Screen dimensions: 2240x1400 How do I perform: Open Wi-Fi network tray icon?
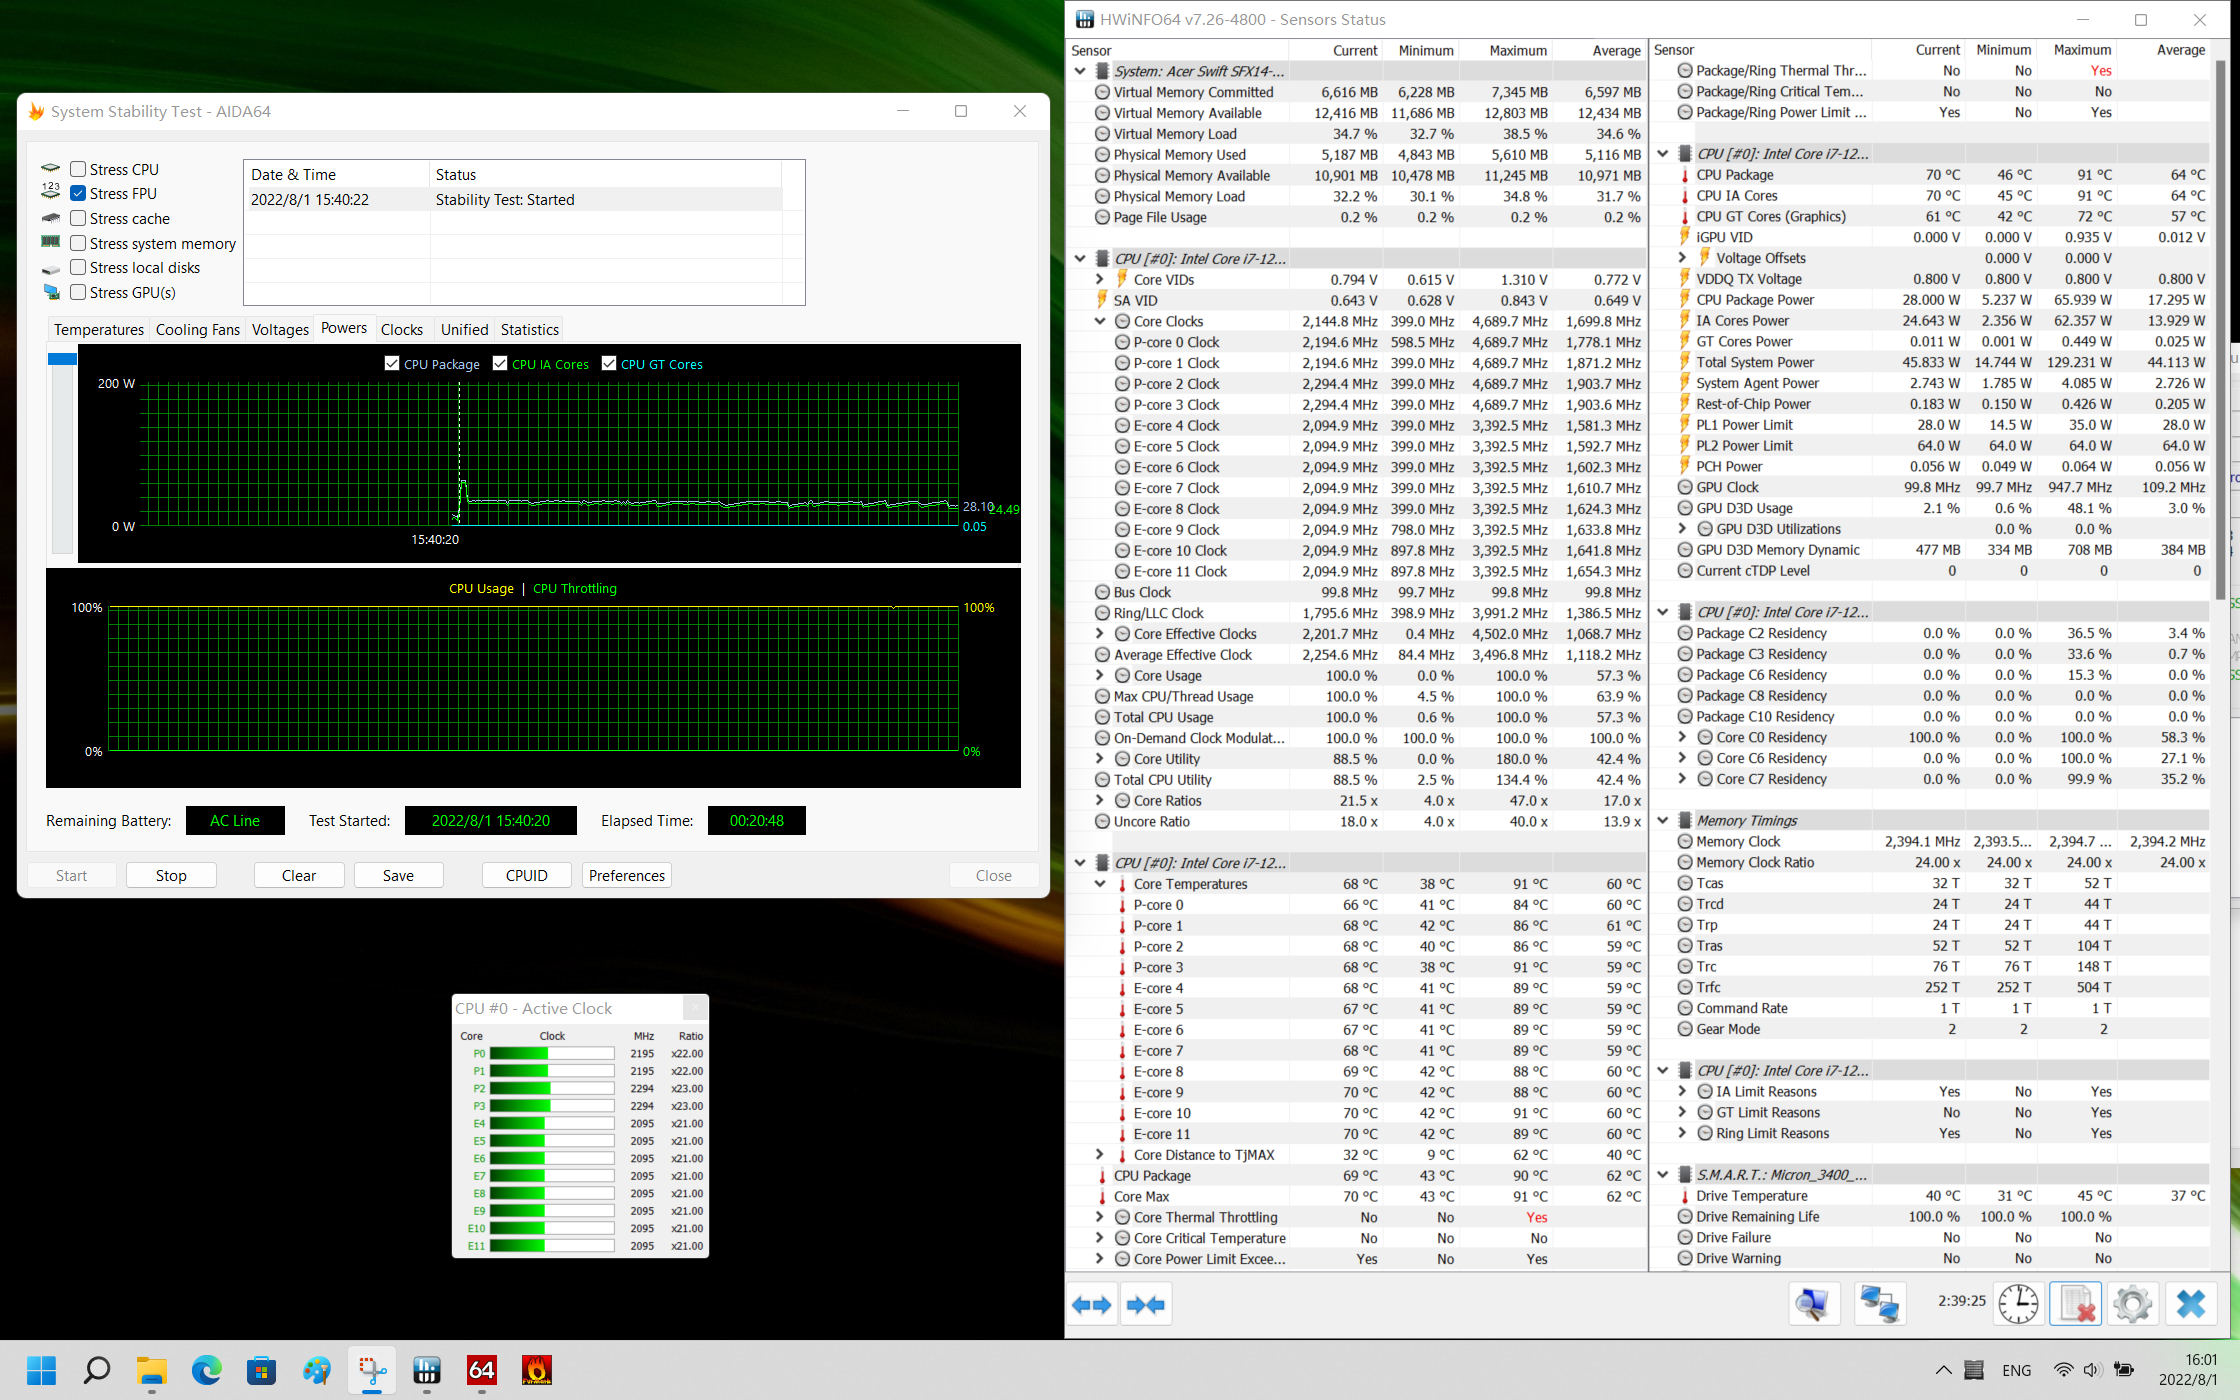[2062, 1370]
